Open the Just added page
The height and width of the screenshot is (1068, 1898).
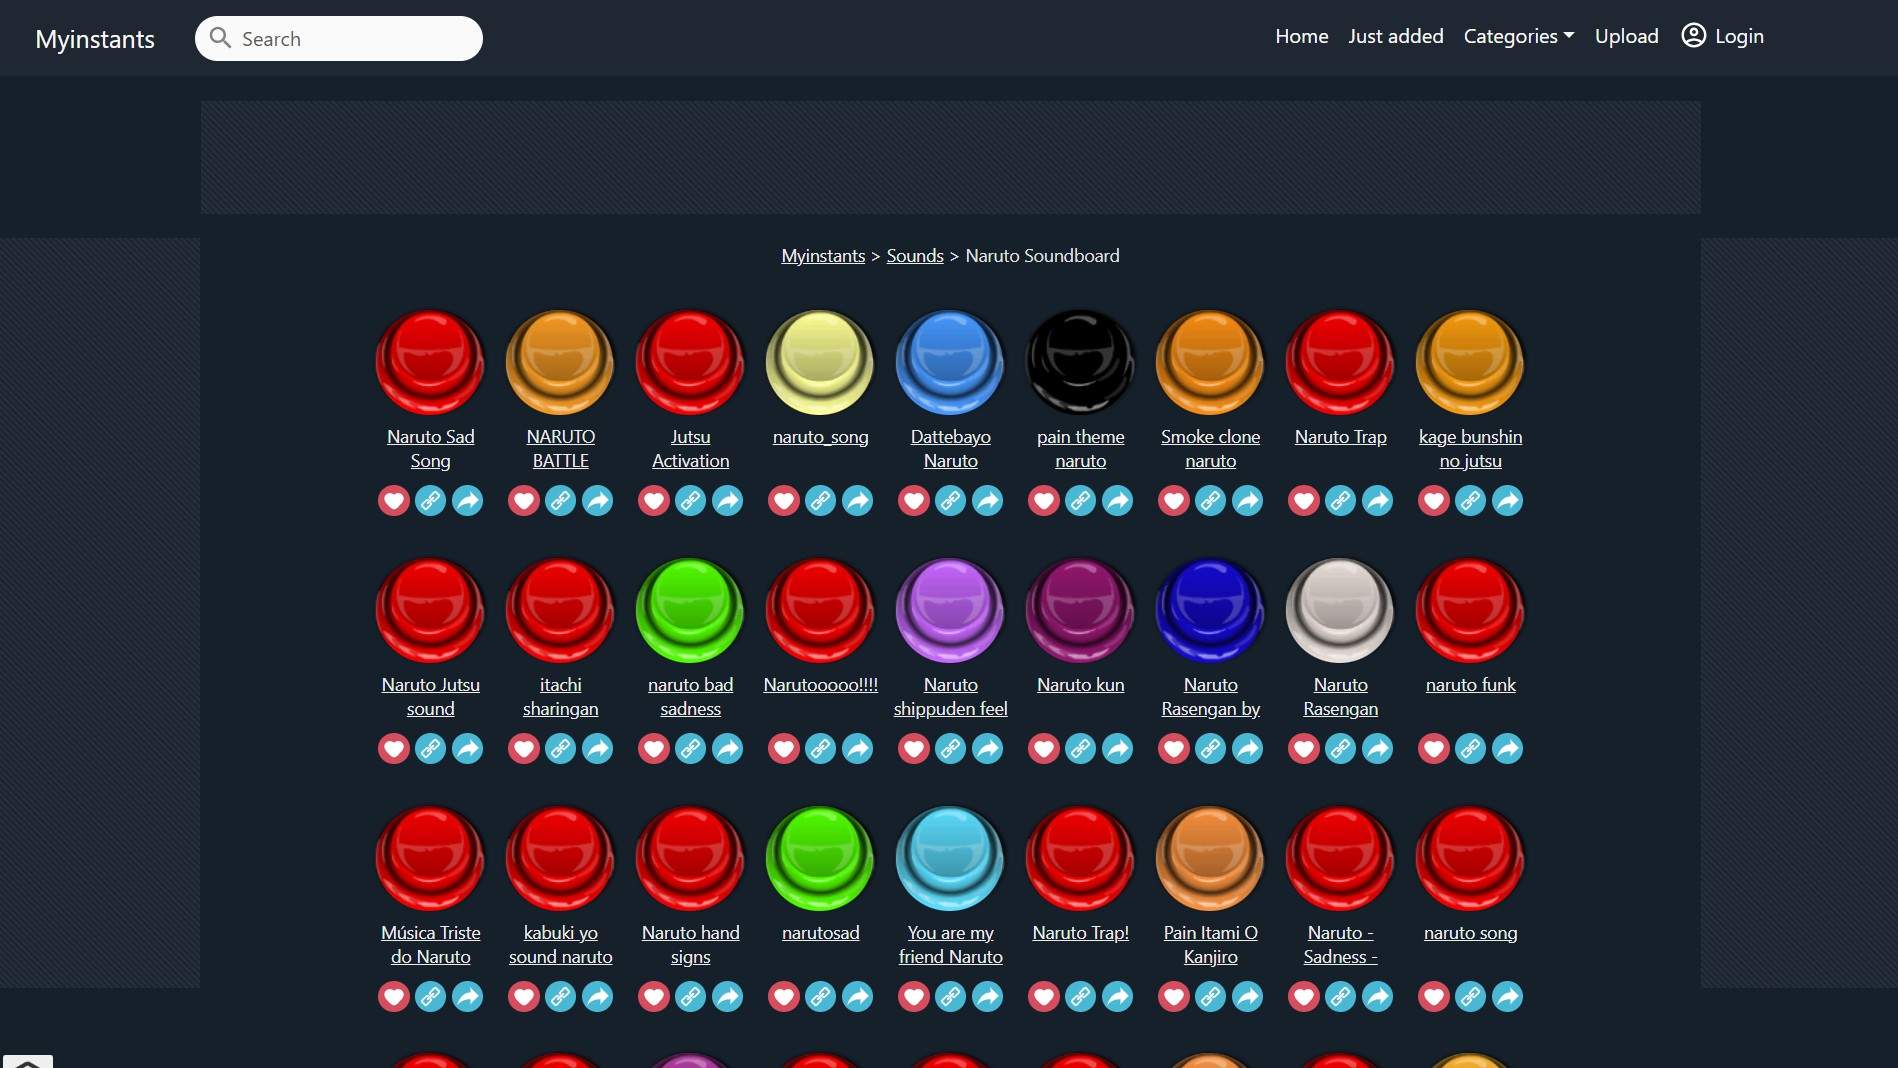1395,36
